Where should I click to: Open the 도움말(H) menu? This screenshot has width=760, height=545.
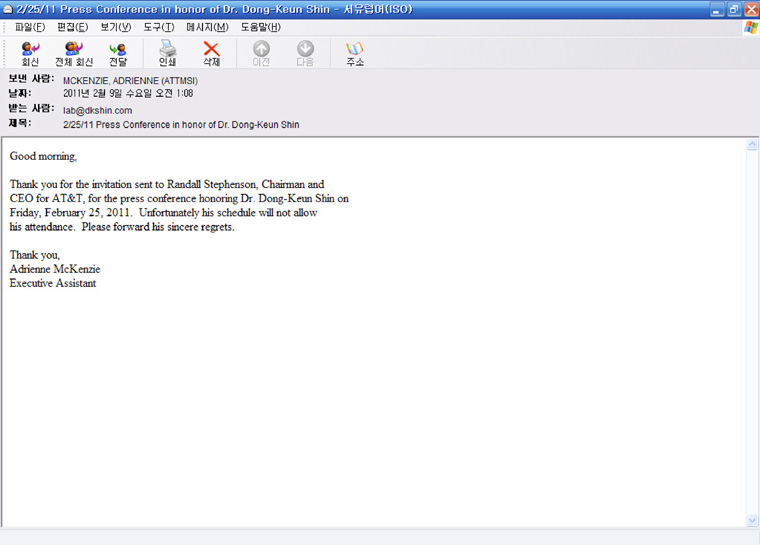coord(261,27)
